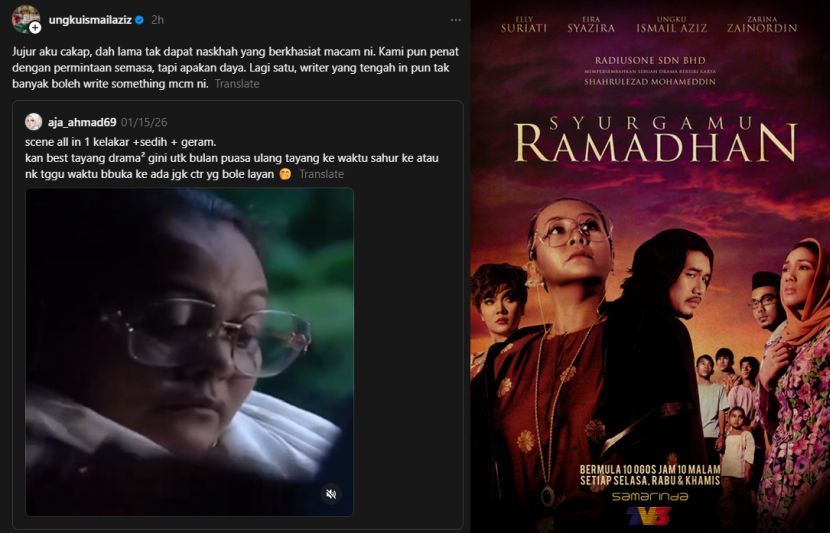Click the blue verified badge

[140, 20]
